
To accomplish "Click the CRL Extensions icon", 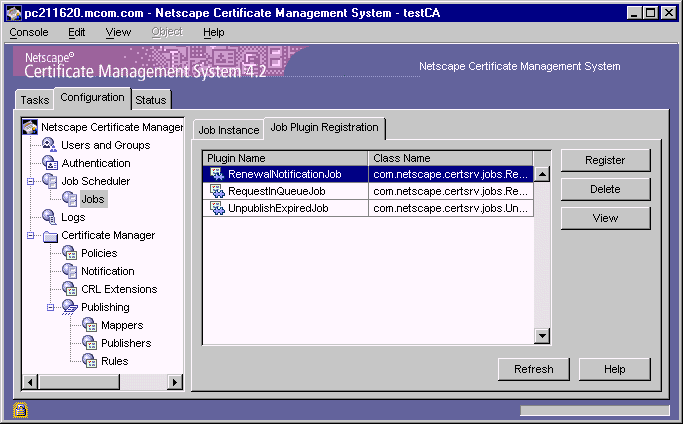I will click(x=69, y=288).
